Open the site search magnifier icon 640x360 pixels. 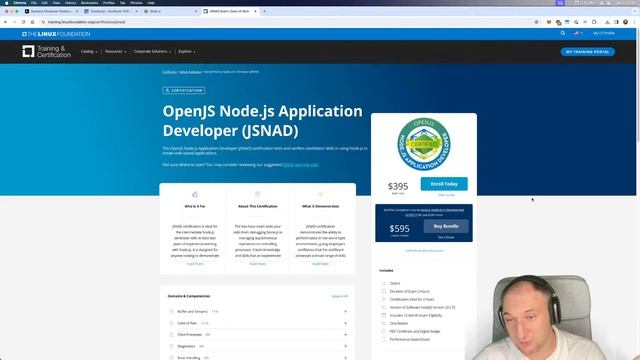563,33
